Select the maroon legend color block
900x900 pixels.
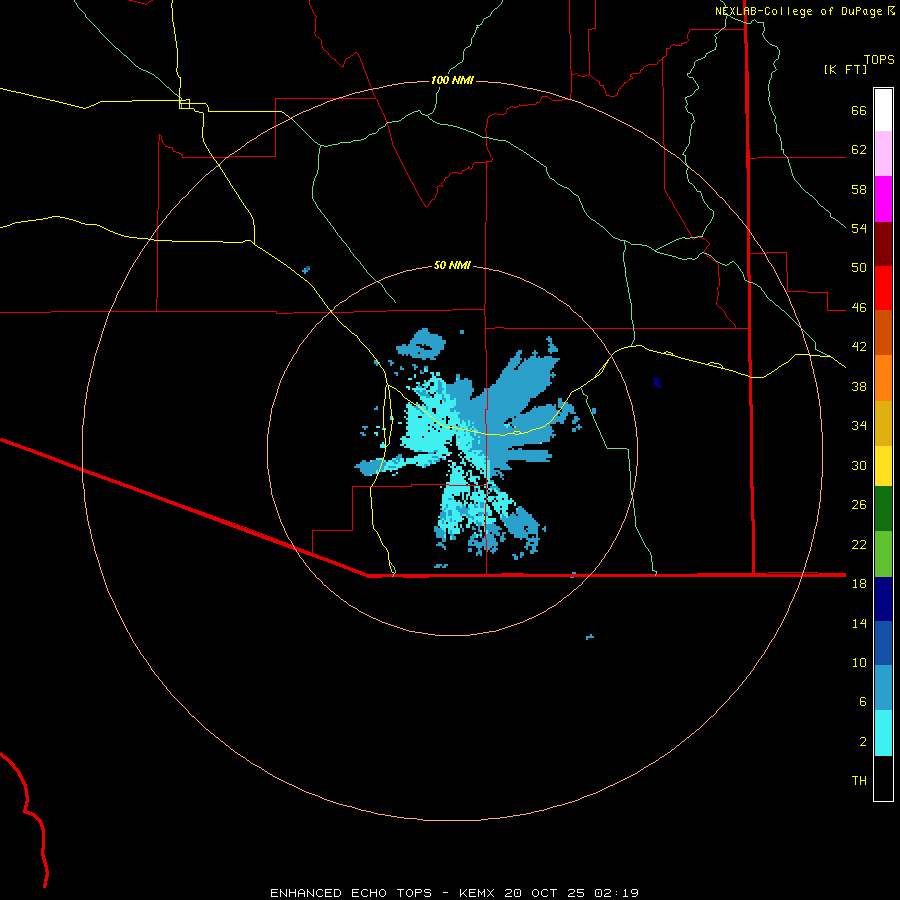[x=883, y=244]
